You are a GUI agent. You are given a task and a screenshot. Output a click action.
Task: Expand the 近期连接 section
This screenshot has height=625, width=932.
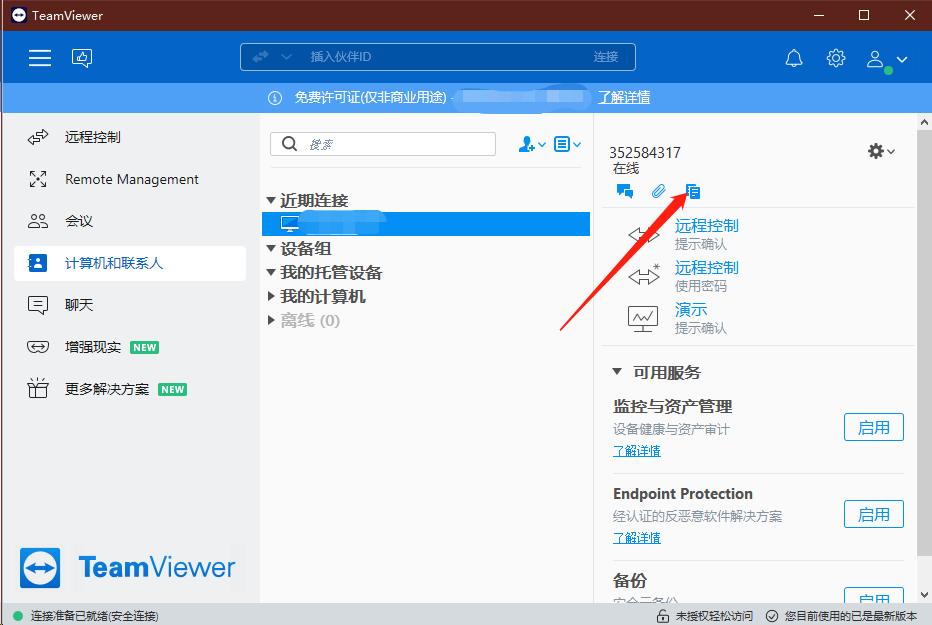[x=272, y=200]
